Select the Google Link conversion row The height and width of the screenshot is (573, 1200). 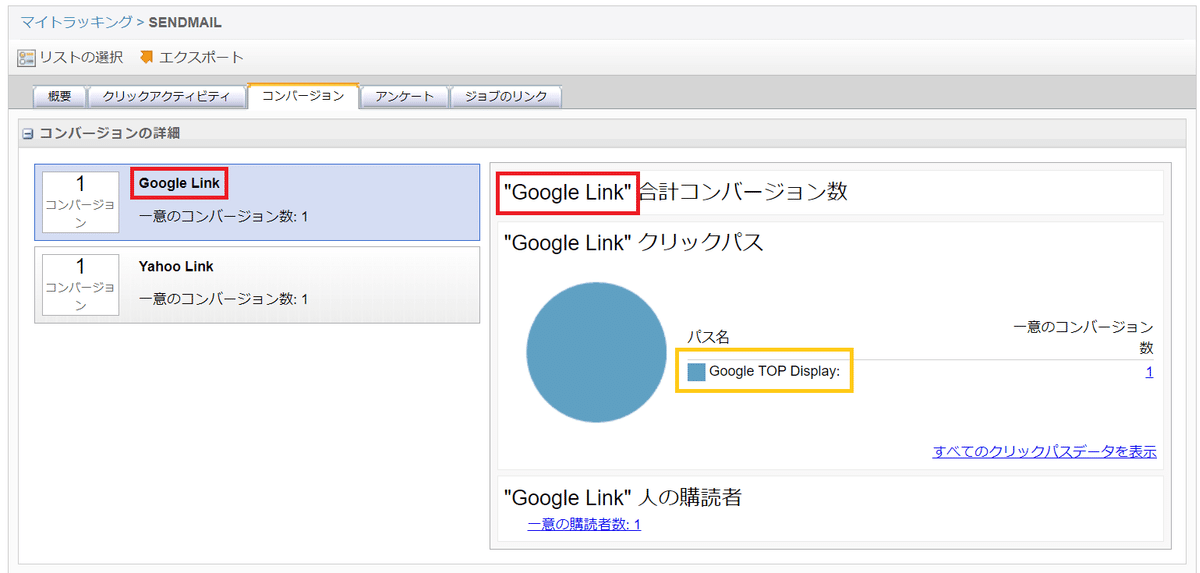point(257,203)
